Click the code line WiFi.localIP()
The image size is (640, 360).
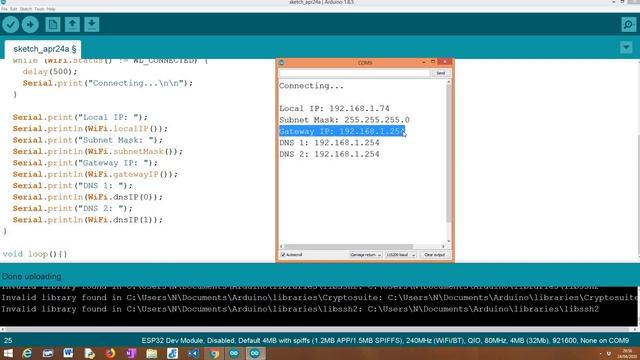(x=90, y=129)
